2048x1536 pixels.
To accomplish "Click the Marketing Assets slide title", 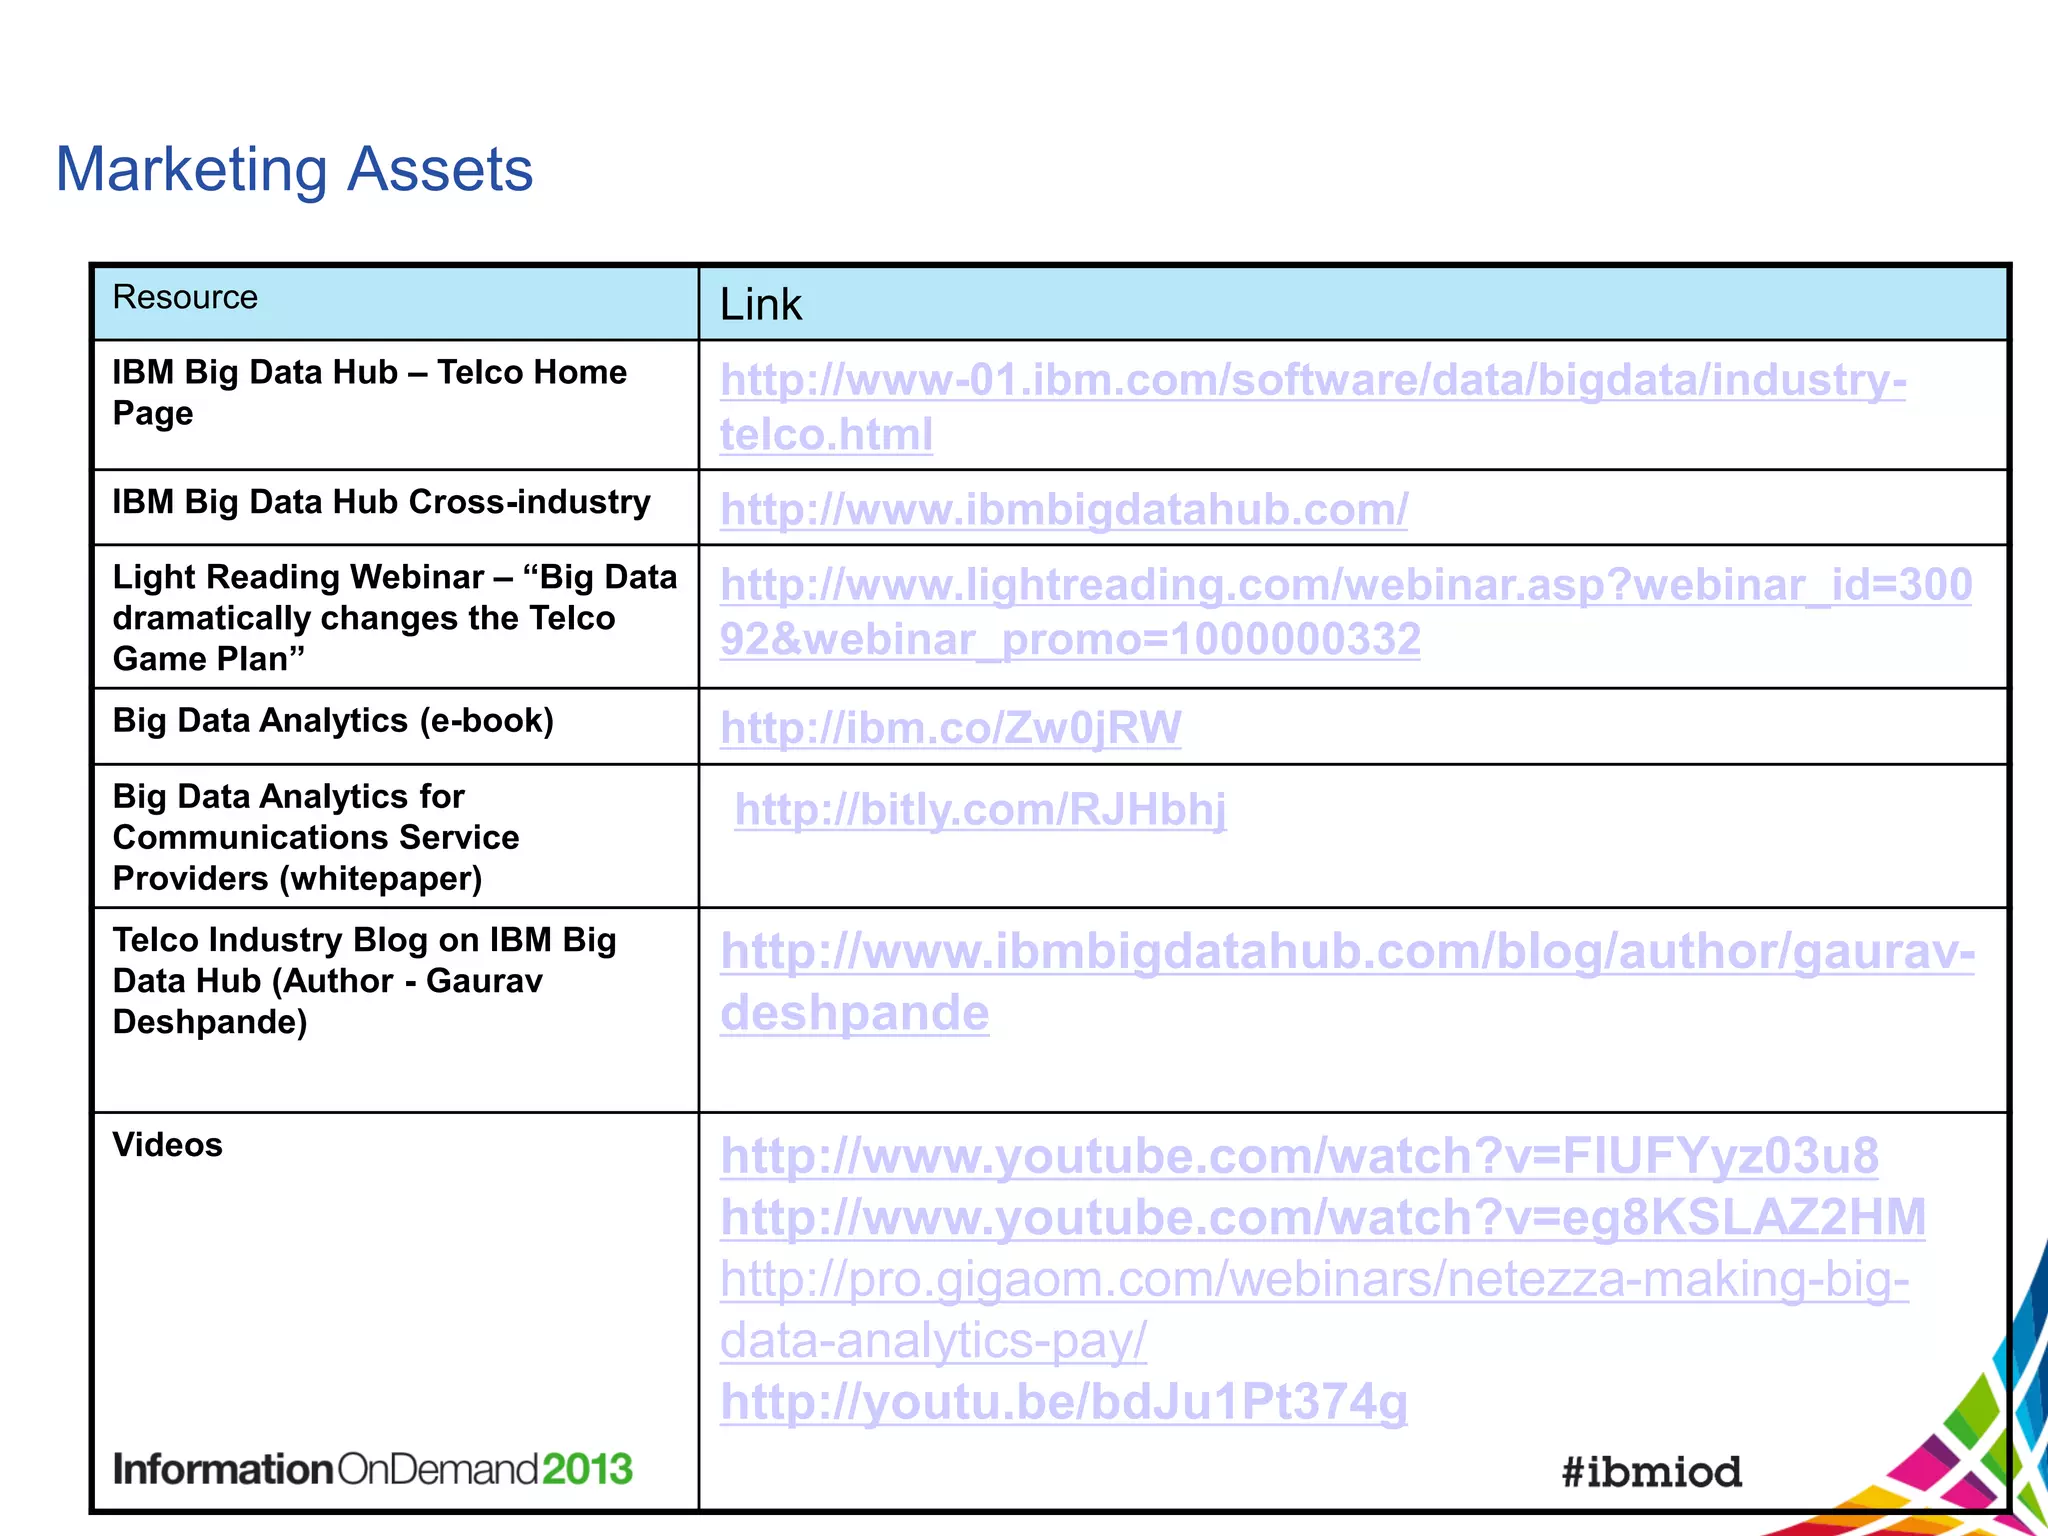I will 294,169.
